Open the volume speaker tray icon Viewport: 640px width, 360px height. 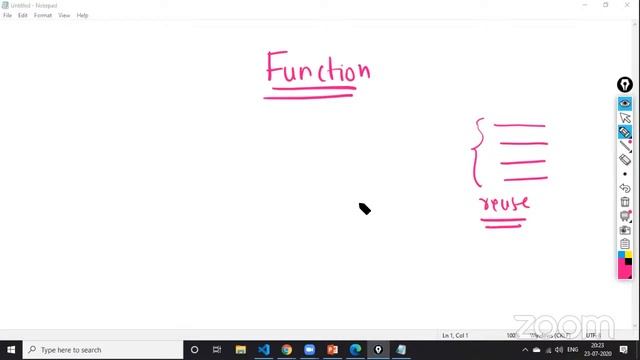click(559, 350)
